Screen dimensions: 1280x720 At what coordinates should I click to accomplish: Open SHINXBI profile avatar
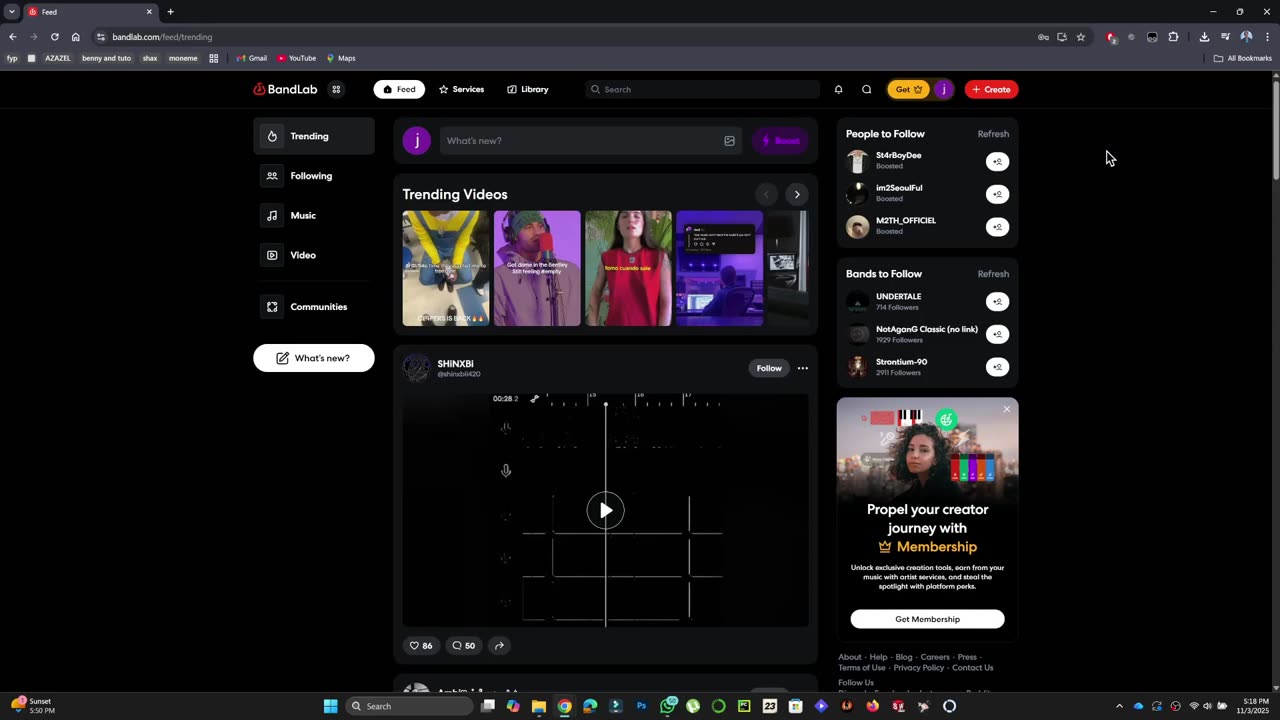pyautogui.click(x=416, y=368)
